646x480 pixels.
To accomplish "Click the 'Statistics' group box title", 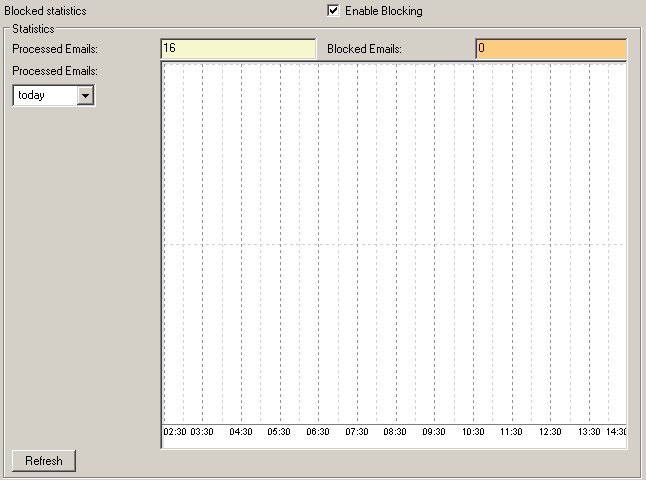I will [33, 30].
